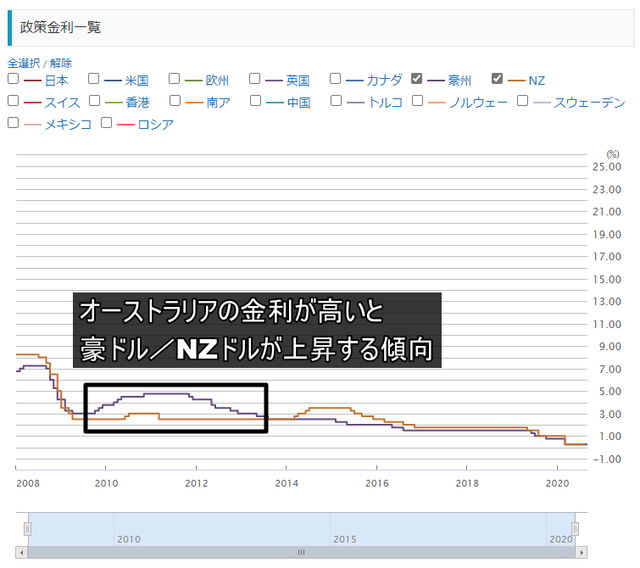The width and height of the screenshot is (640, 568).
Task: Click the 政策金利一覧 heading
Action: [60, 27]
